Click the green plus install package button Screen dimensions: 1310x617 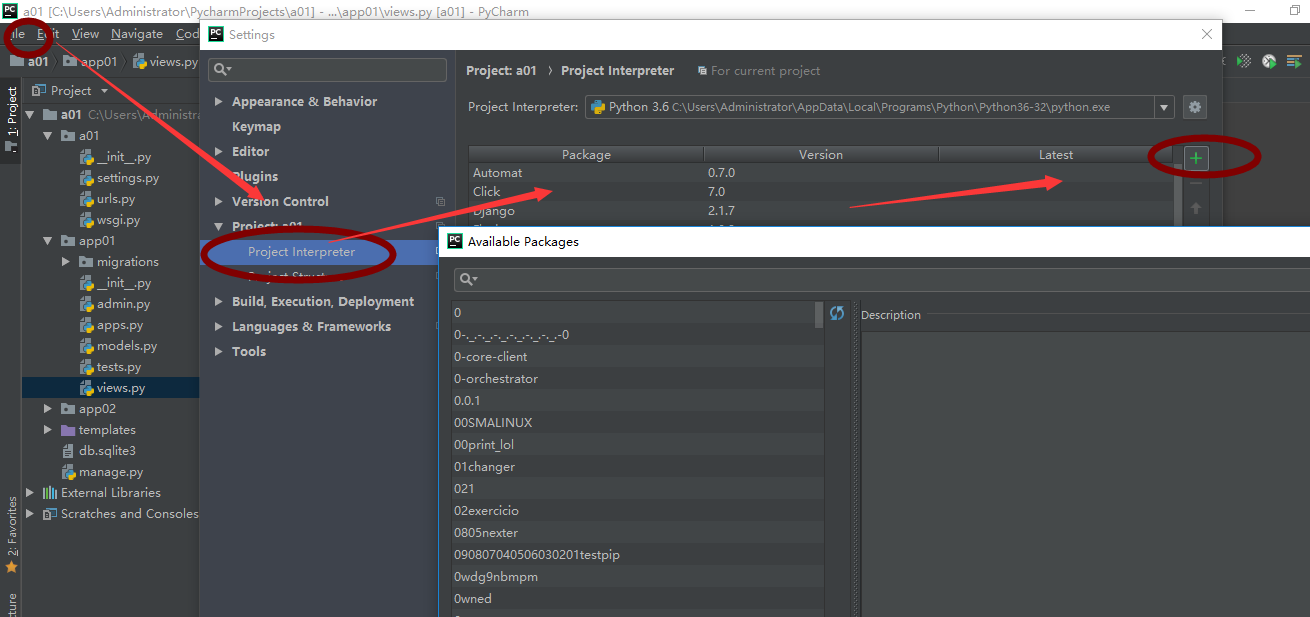click(1196, 158)
